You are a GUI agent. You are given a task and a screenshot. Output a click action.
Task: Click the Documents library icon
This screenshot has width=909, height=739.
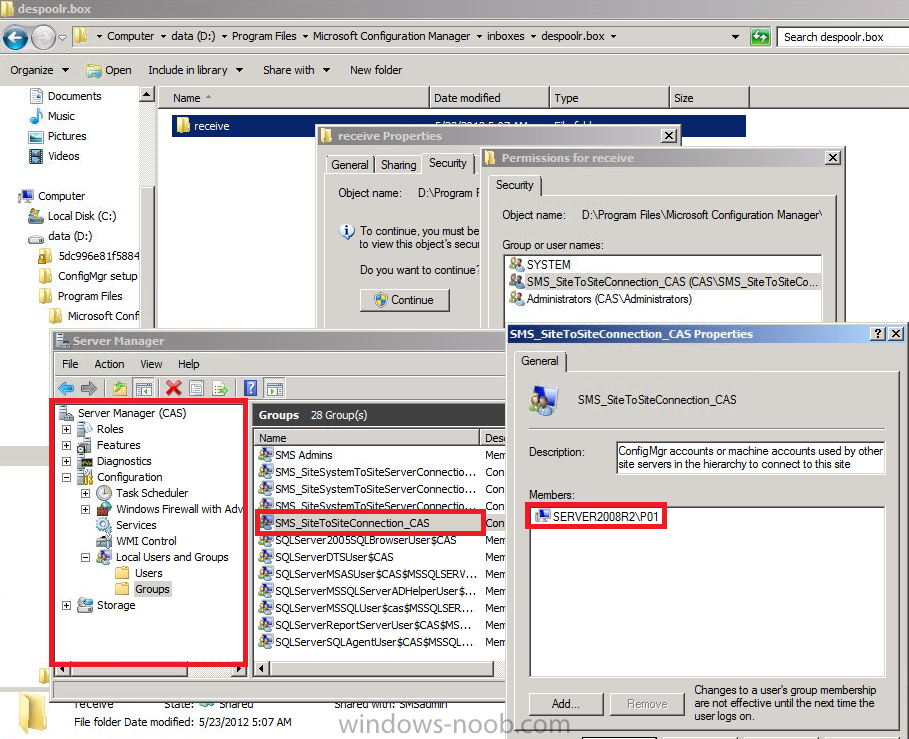click(37, 96)
